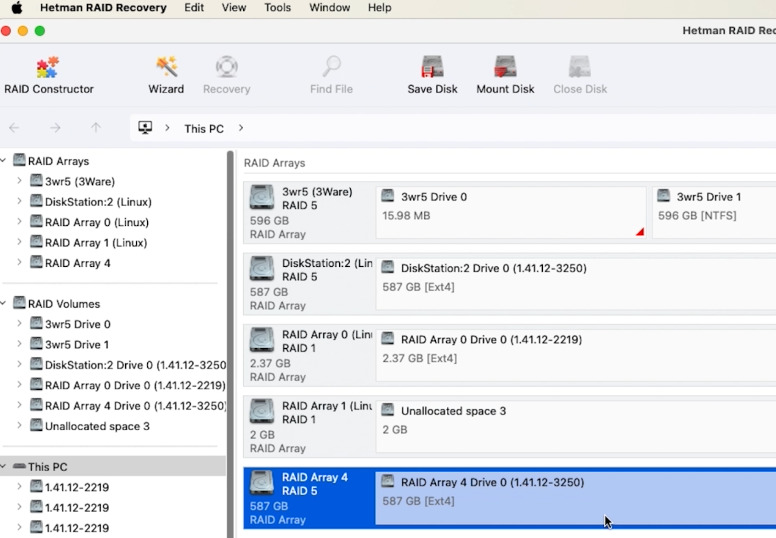Viewport: 776px width, 538px height.
Task: Select 3wr5 Drive 0 in the tree
Action: point(78,324)
